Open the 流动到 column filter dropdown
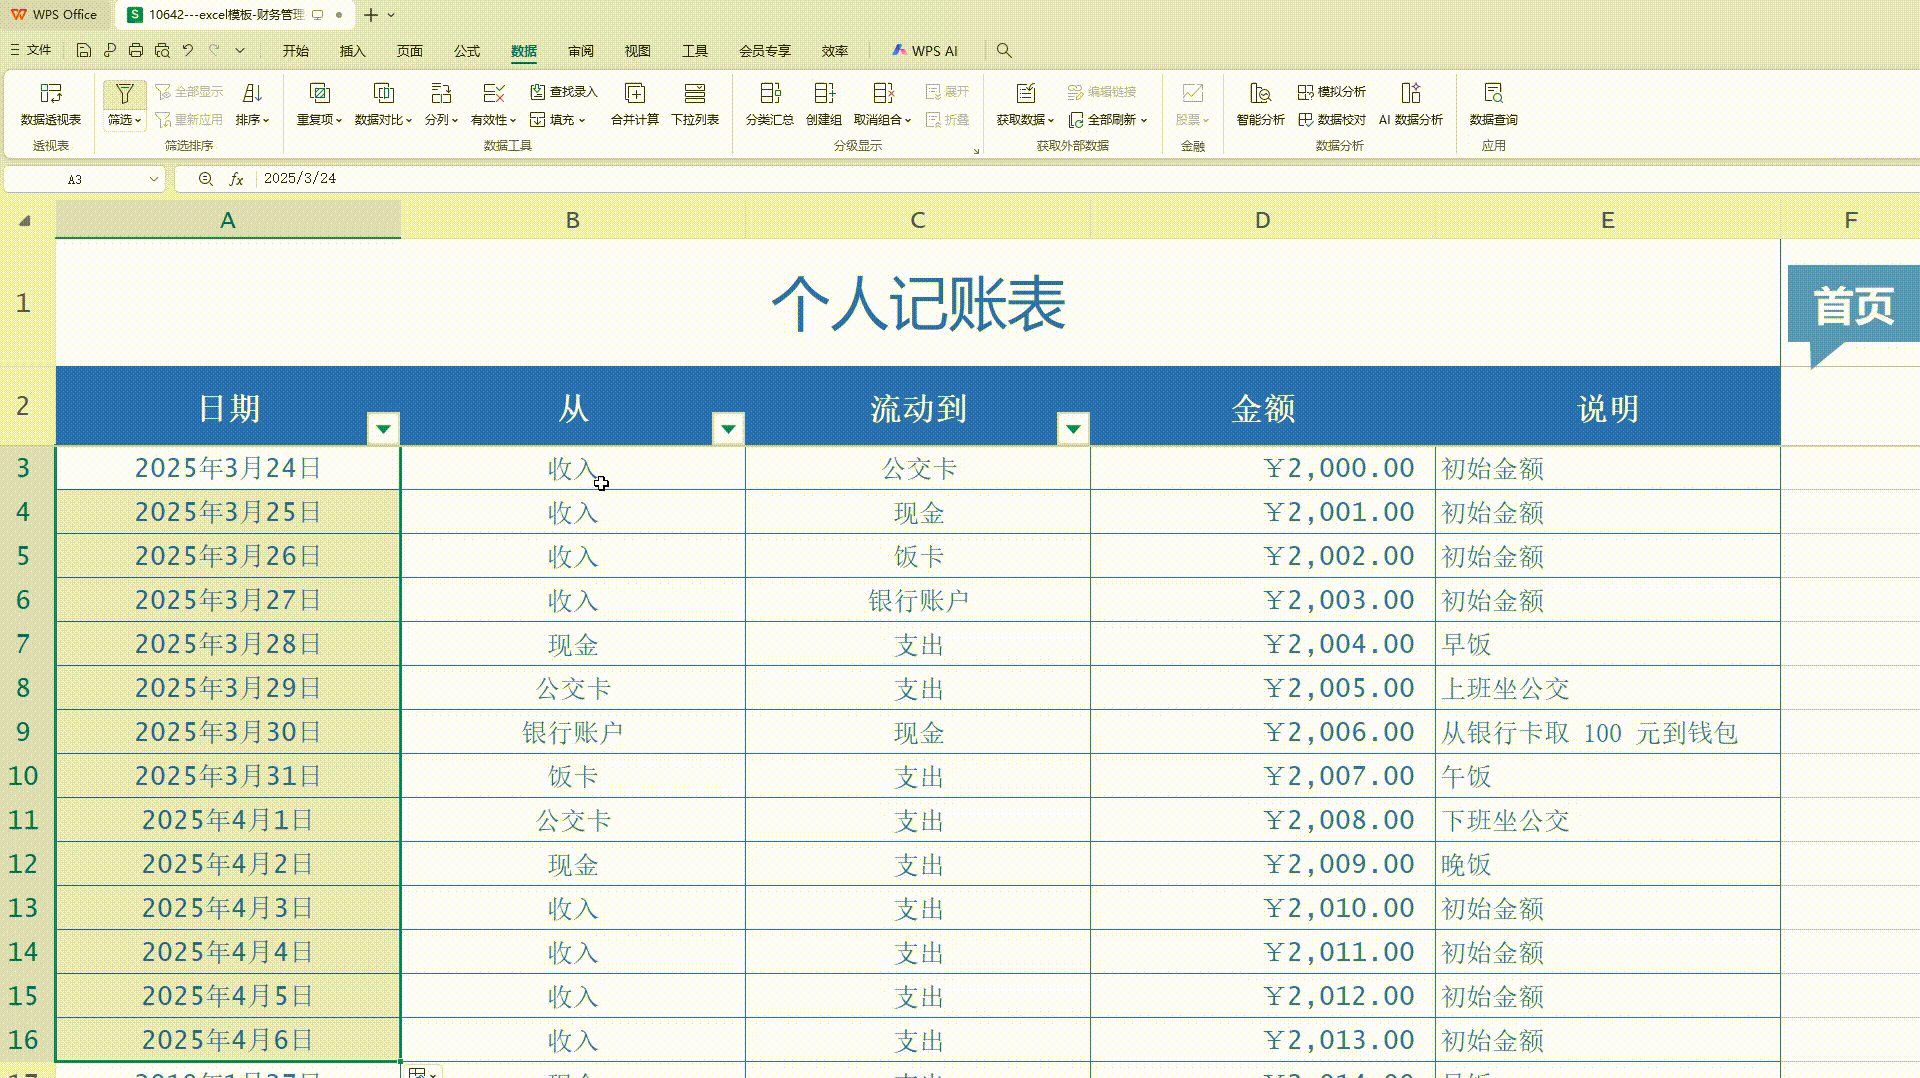The width and height of the screenshot is (1920, 1078). (1073, 429)
